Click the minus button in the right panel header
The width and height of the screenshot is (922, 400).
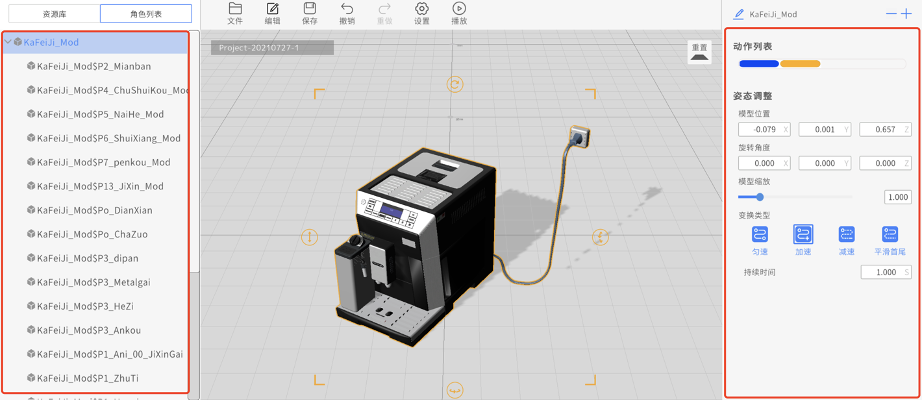click(x=891, y=14)
